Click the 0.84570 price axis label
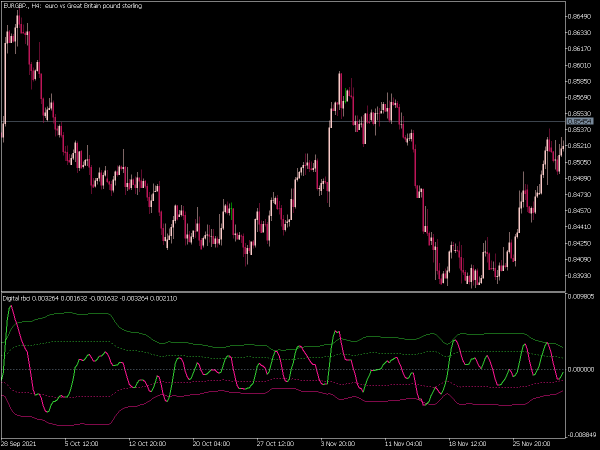 (580, 211)
